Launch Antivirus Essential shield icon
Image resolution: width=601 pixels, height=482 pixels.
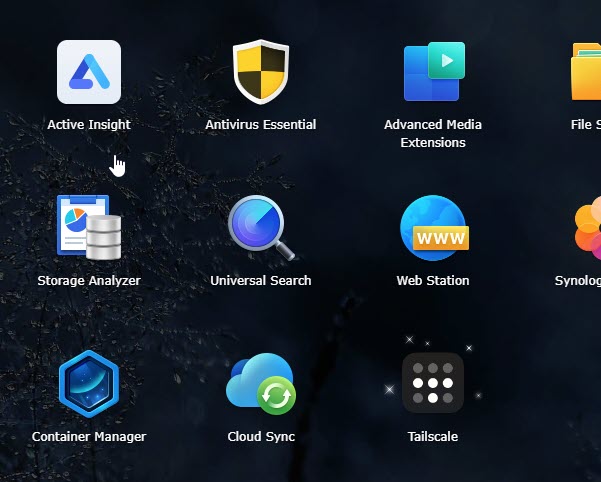click(x=261, y=72)
